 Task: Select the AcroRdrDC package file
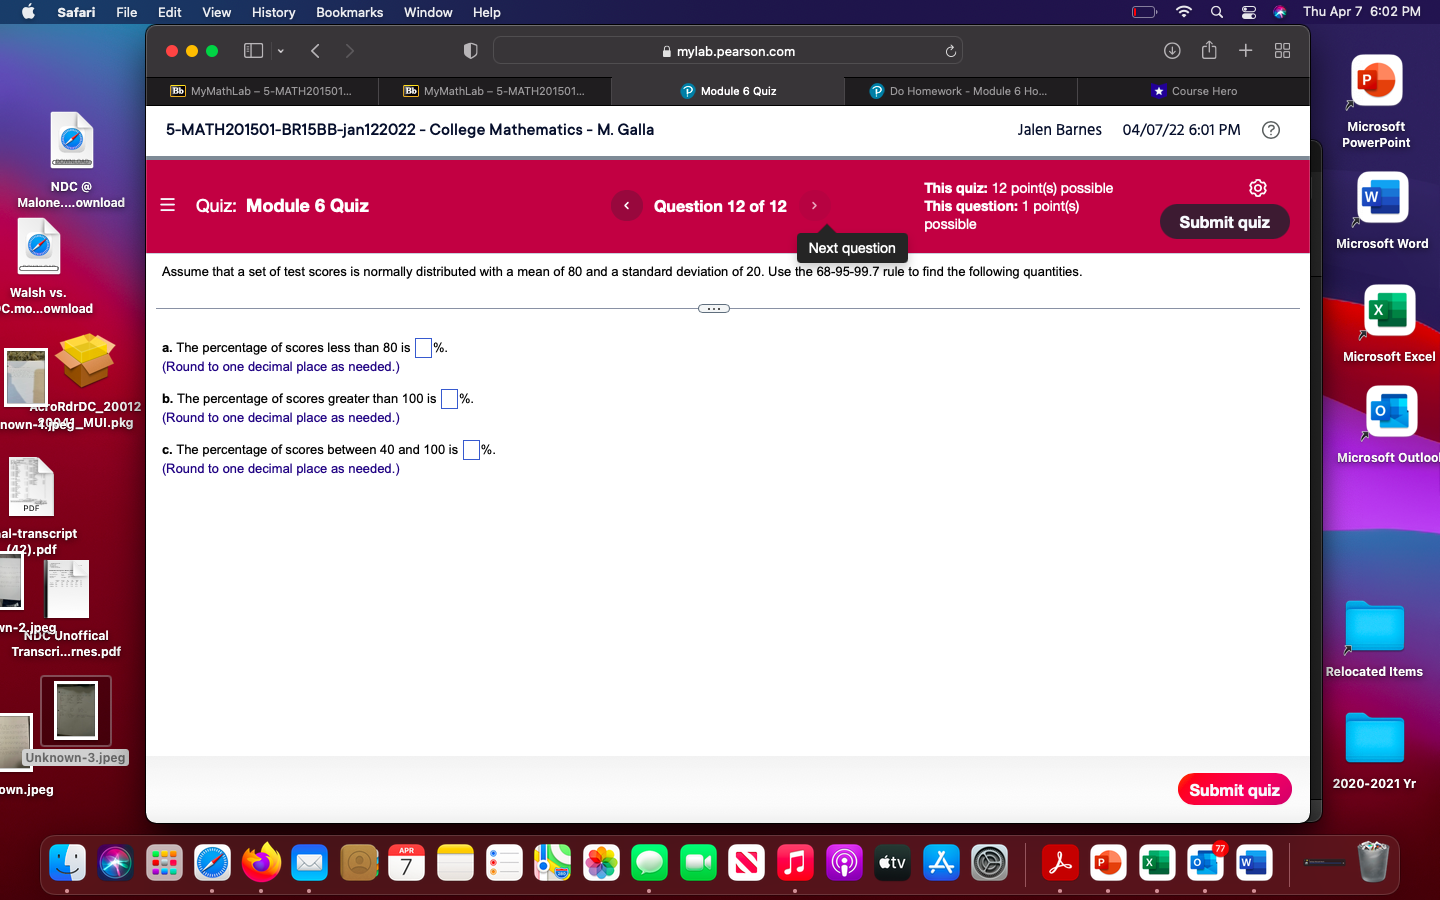[86, 361]
